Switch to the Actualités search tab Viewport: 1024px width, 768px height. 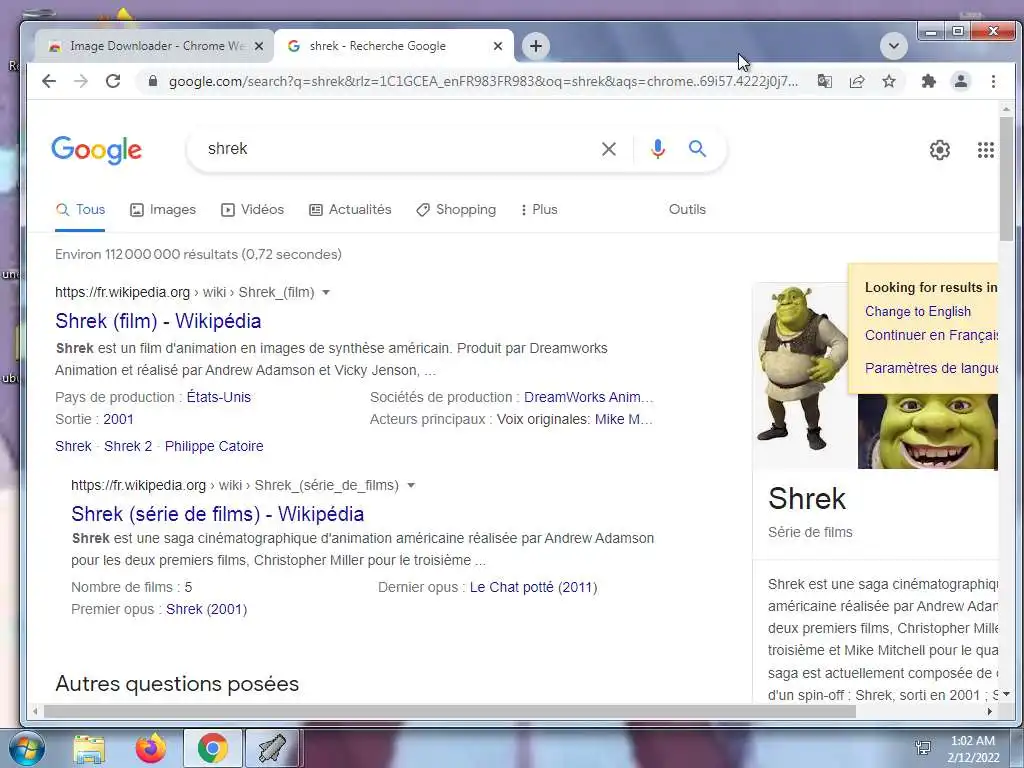(x=350, y=210)
